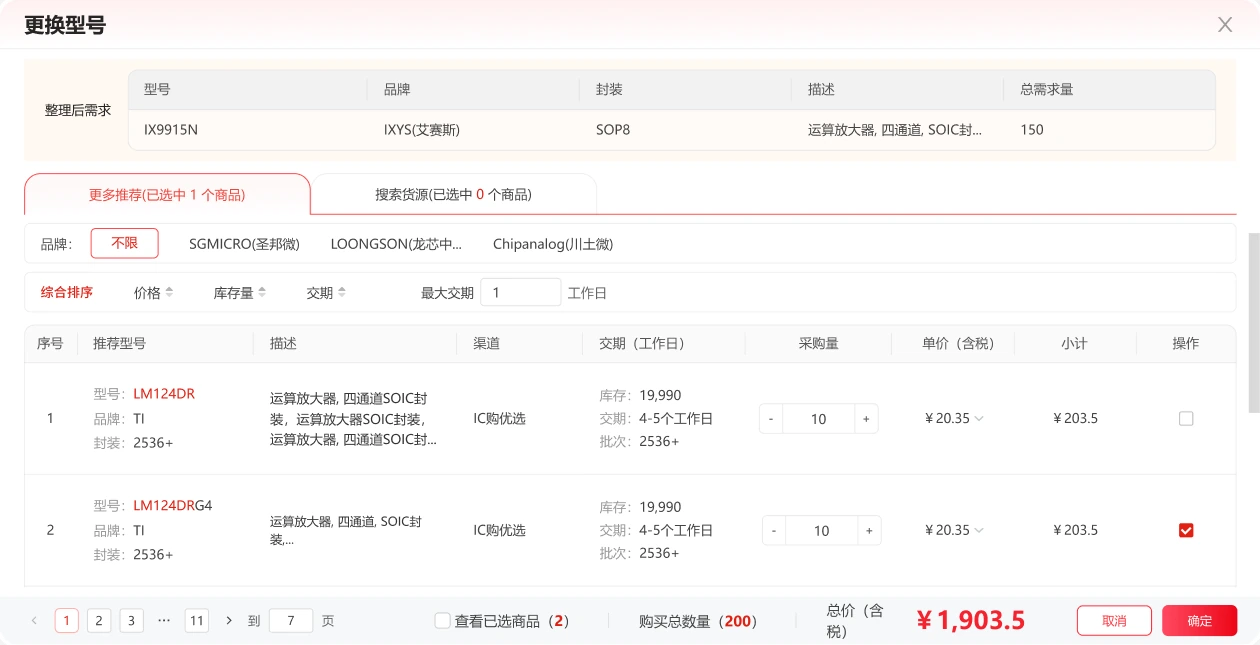Viewport: 1260px width, 645px height.
Task: Click the dialog vertical scrollbar
Action: pos(1254,323)
